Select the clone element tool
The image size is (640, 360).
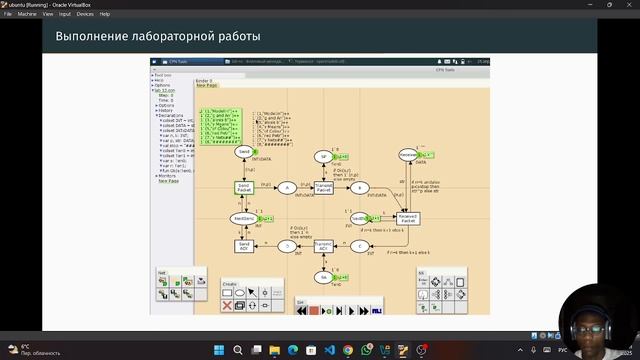pos(240,305)
